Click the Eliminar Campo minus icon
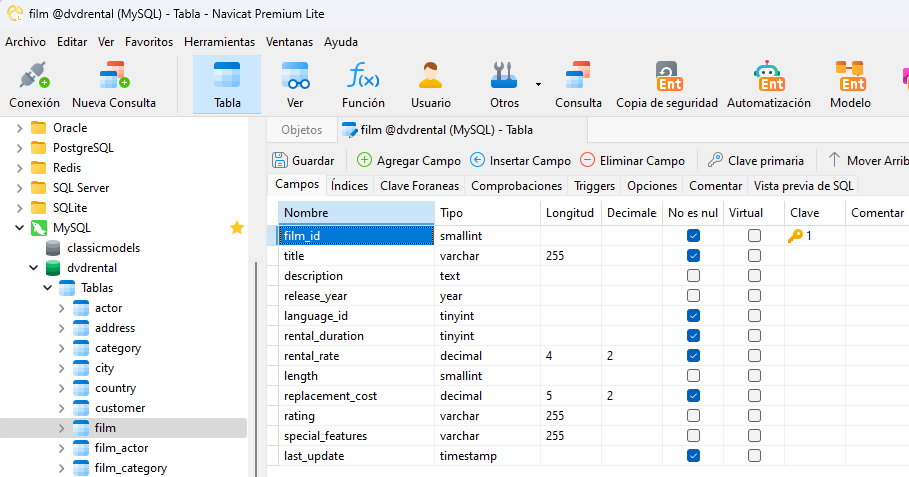The image size is (909, 477). point(587,160)
